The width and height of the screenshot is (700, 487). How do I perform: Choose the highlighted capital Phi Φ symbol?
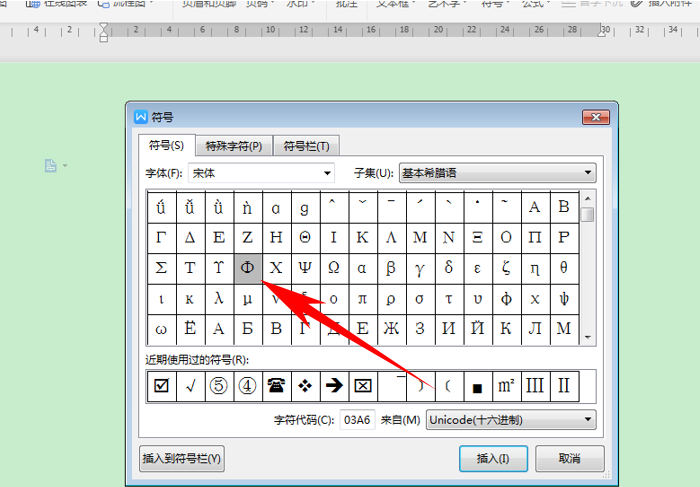point(247,268)
